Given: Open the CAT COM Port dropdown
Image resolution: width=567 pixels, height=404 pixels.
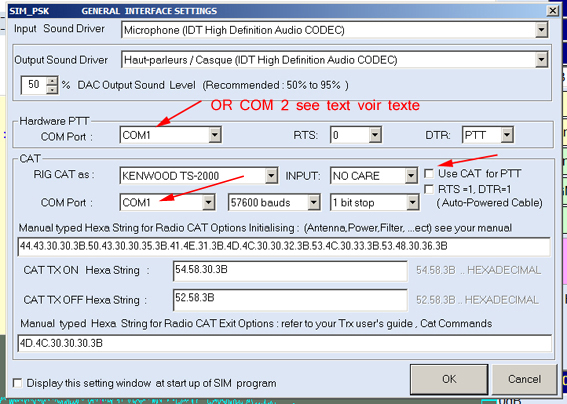Looking at the screenshot, I should point(209,203).
